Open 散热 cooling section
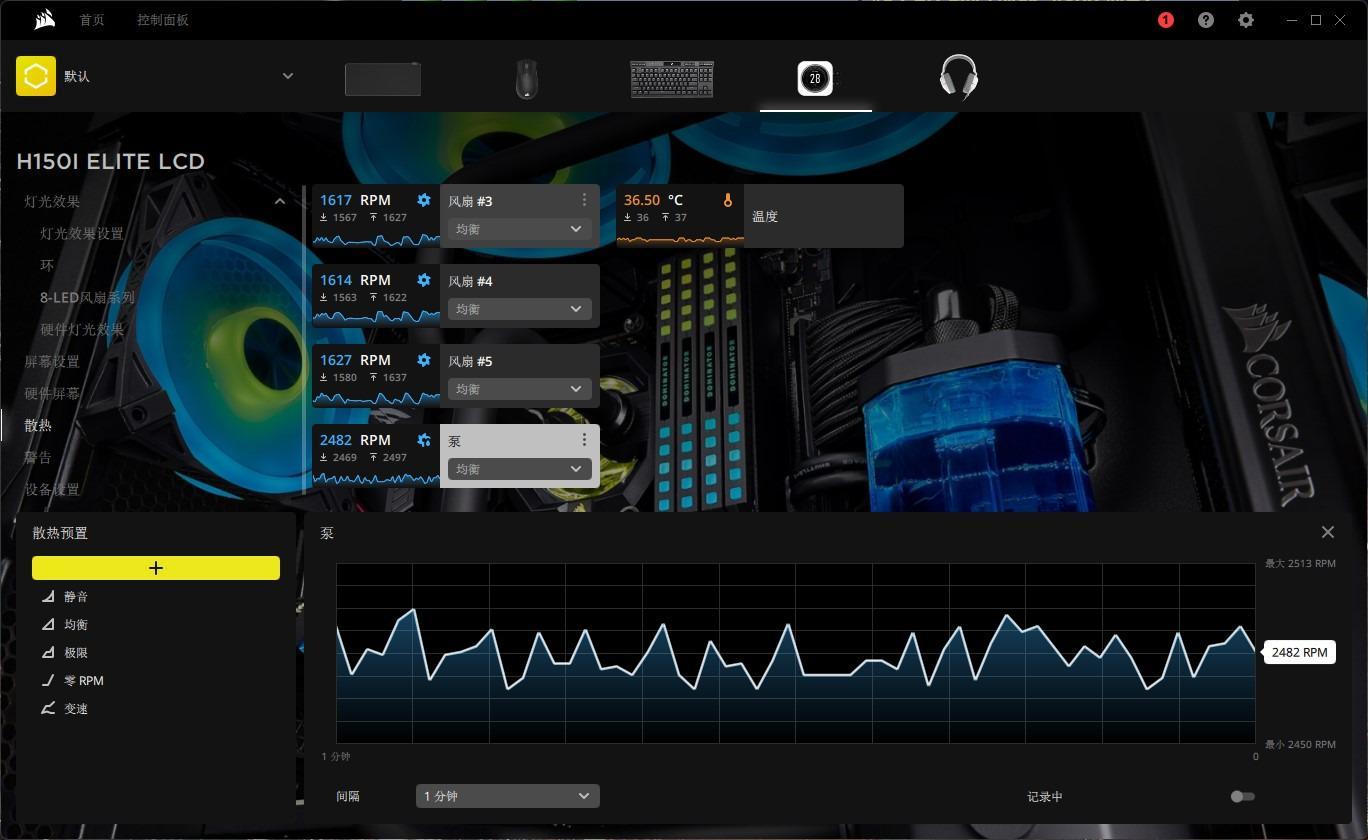Screen dimensions: 1368x840 pos(38,425)
